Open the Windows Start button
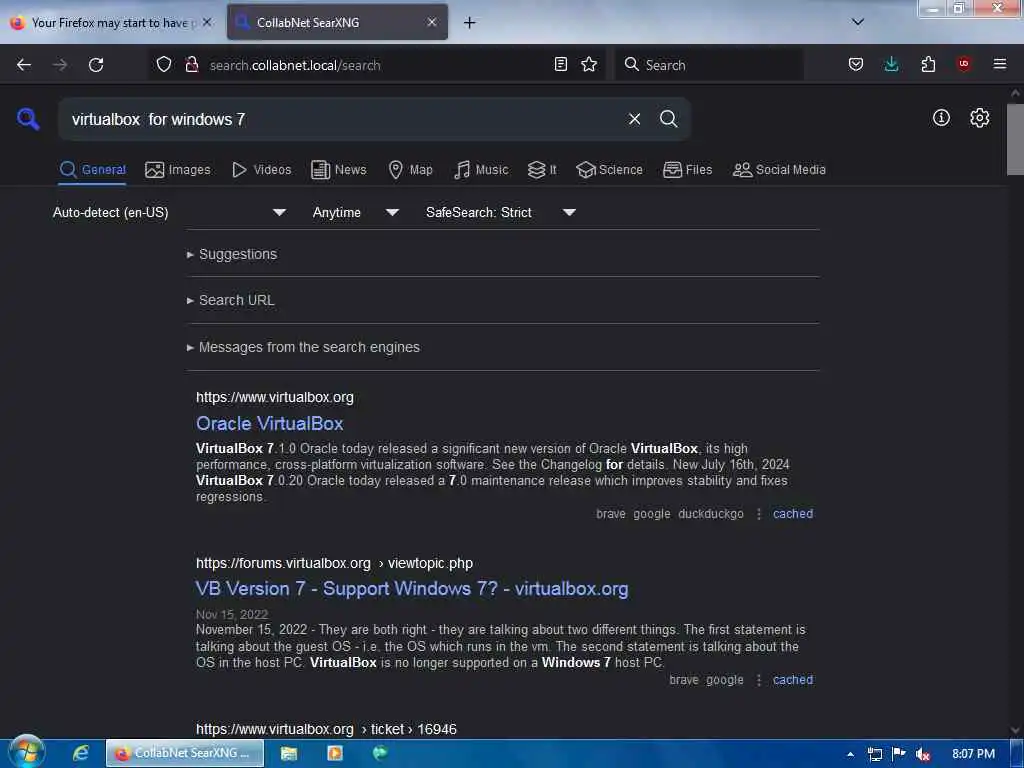The height and width of the screenshot is (768, 1024). [x=26, y=752]
